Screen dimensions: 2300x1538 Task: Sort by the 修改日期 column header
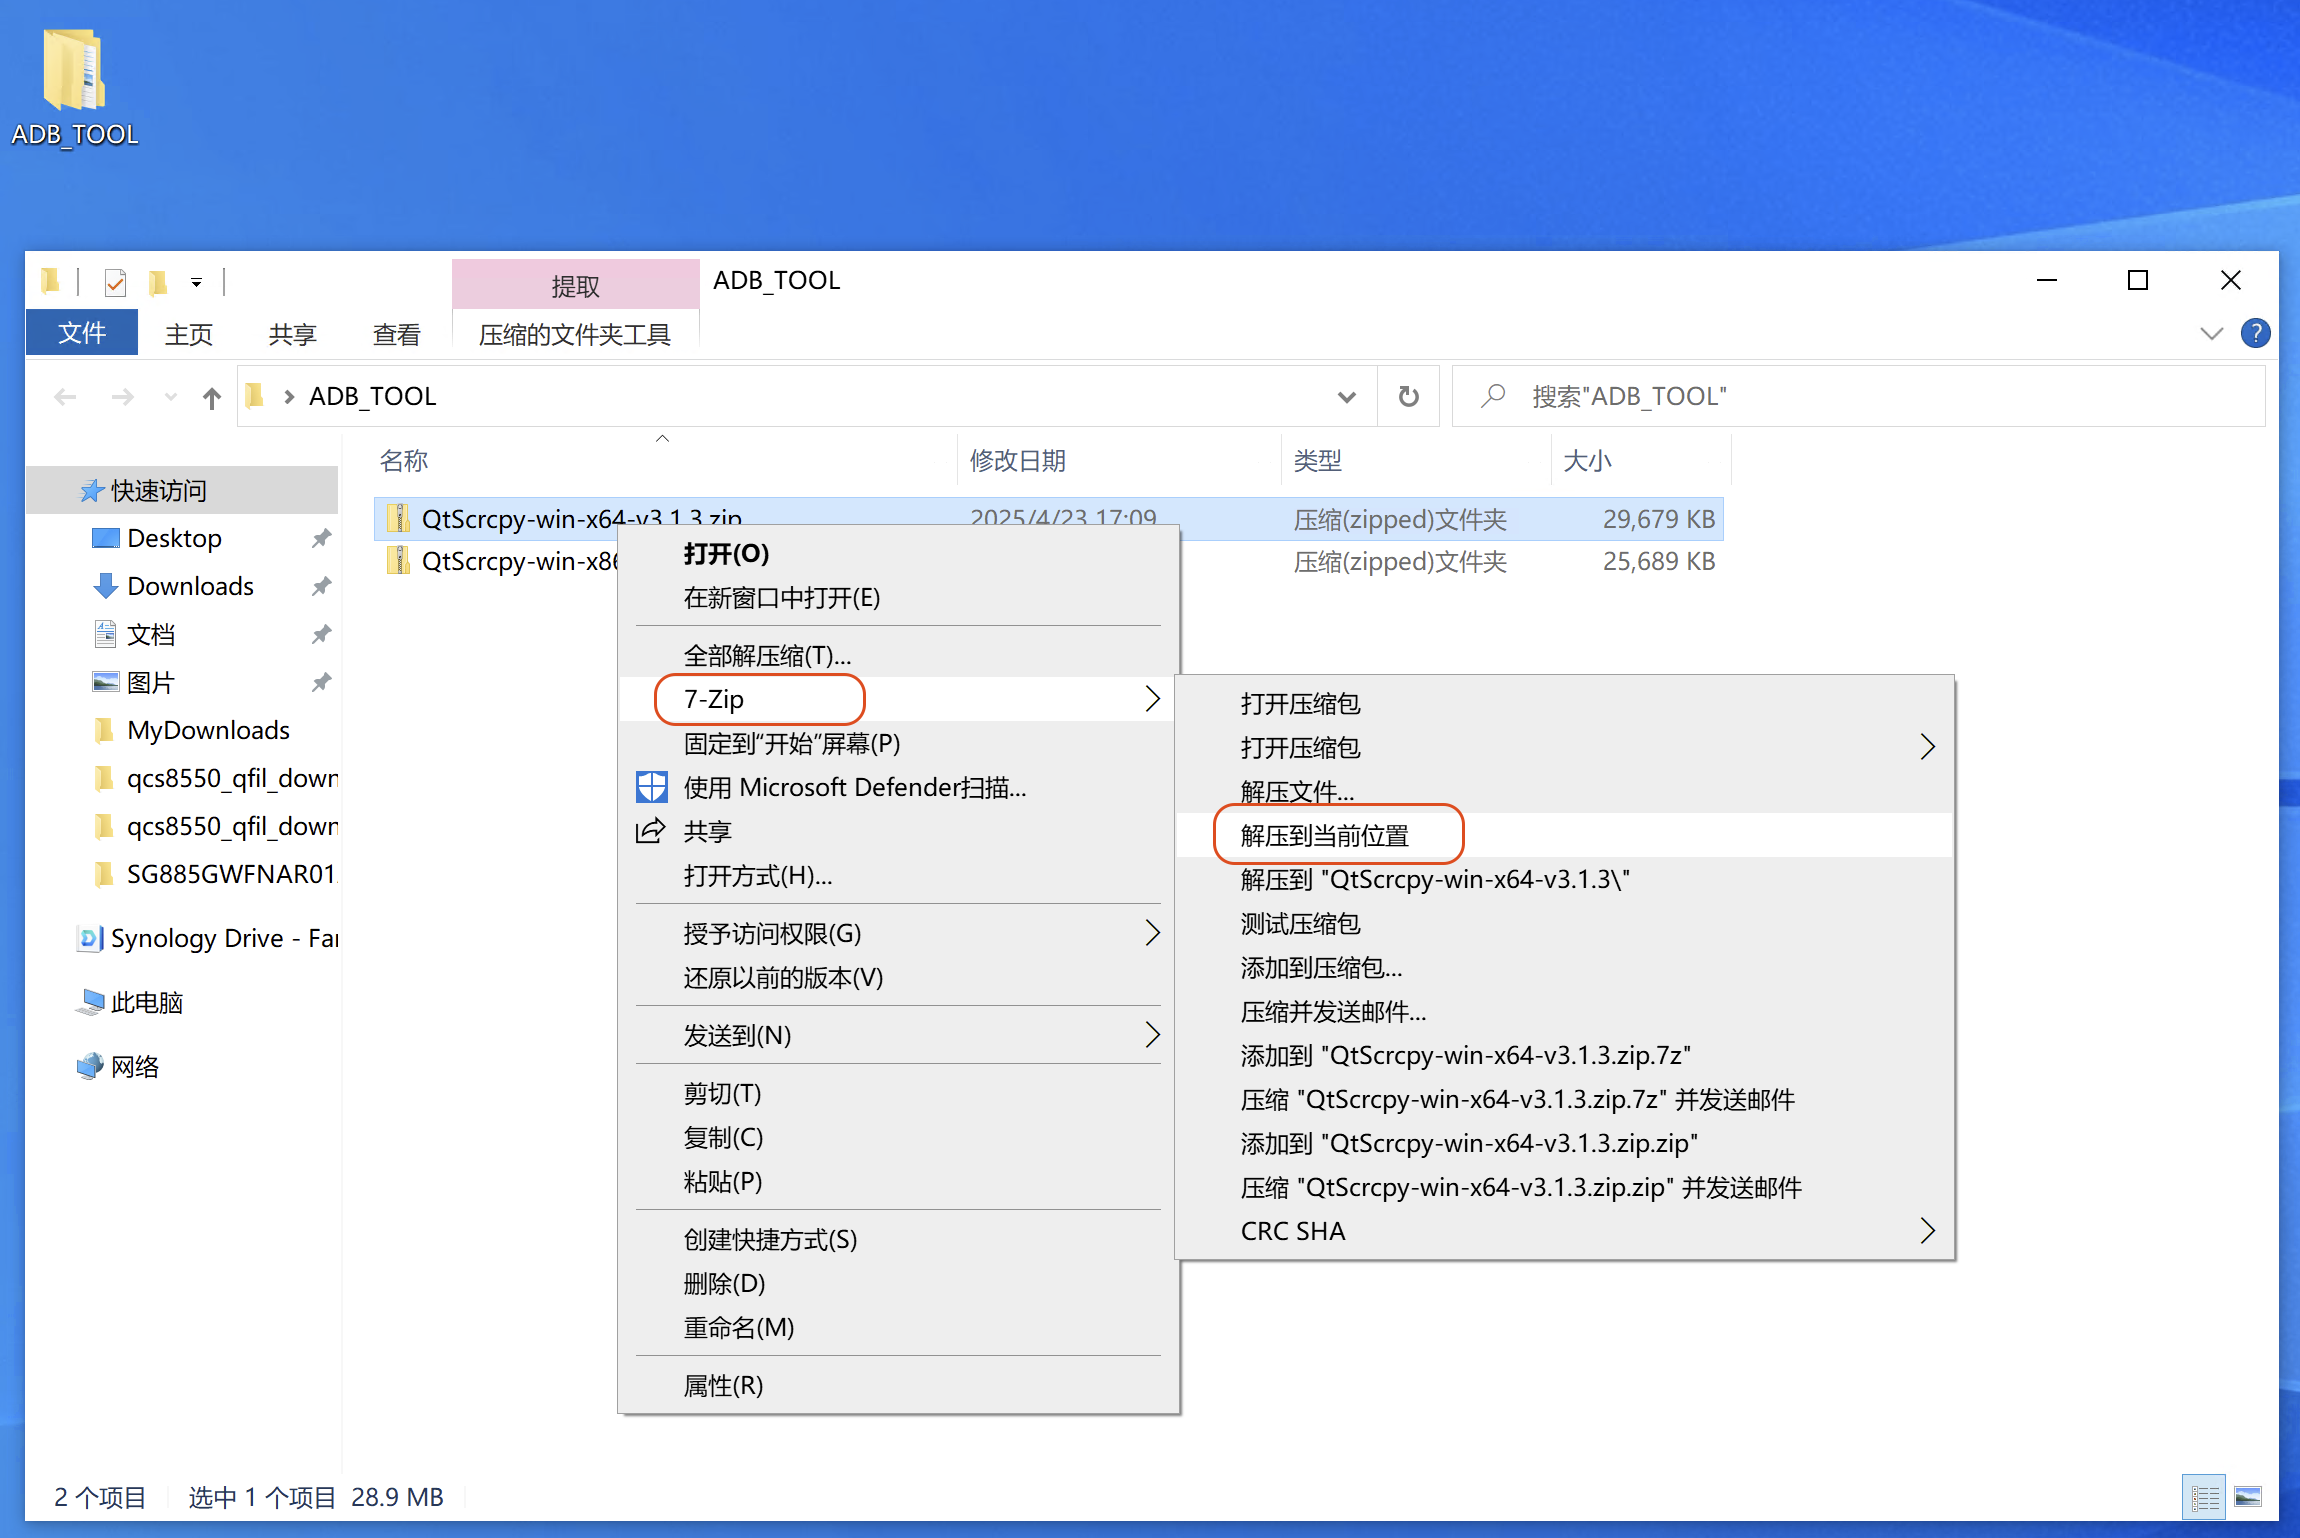[1018, 461]
